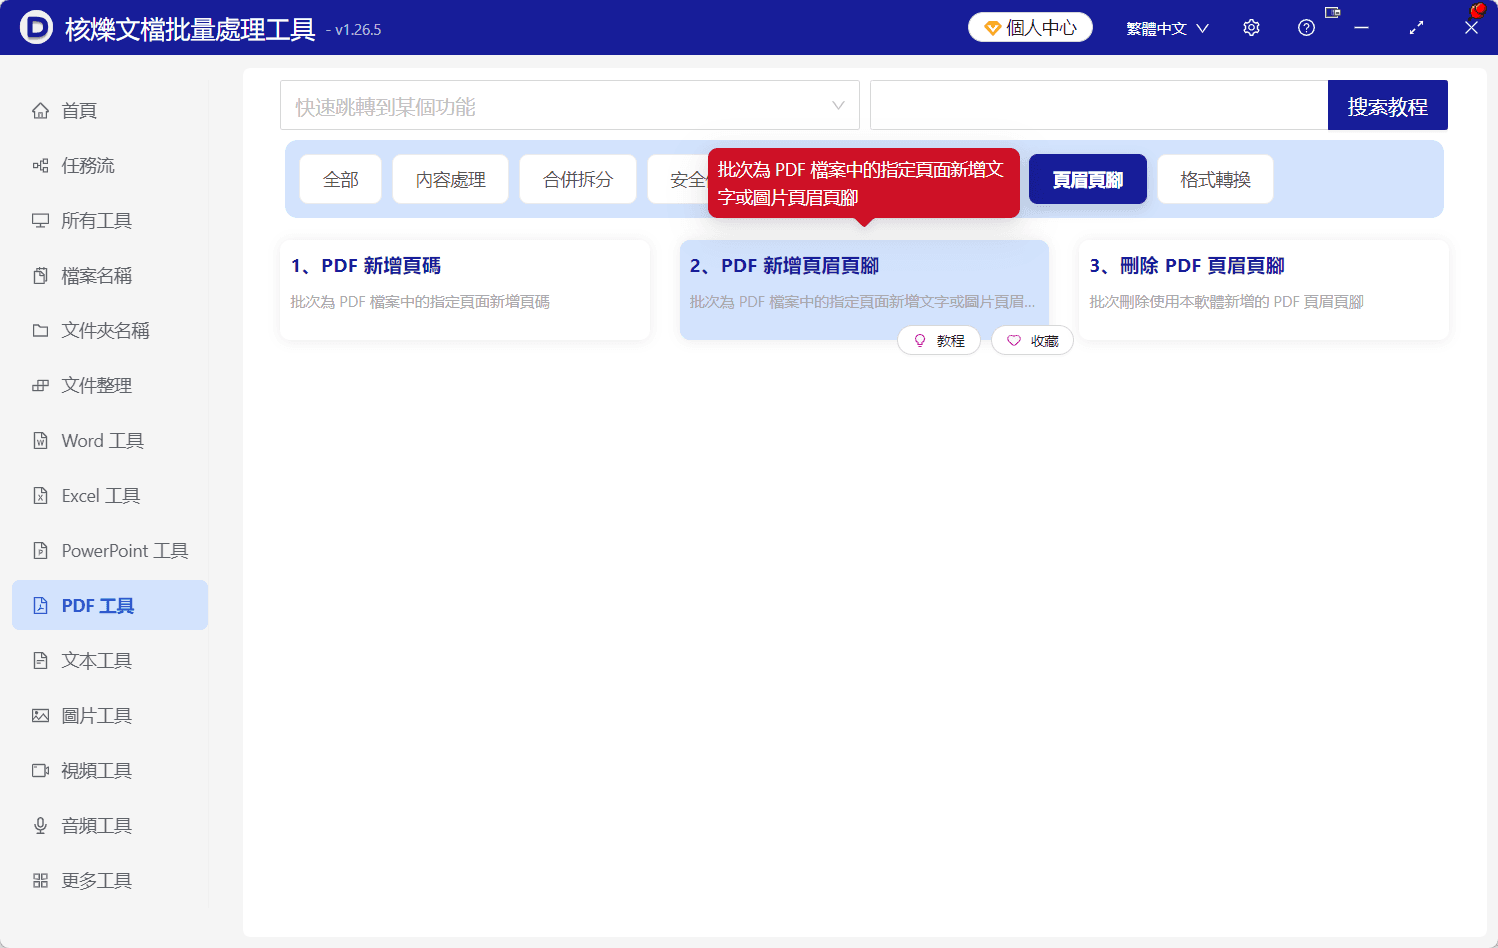
Task: Open the PDF 新增頁碼 card
Action: pyautogui.click(x=465, y=290)
